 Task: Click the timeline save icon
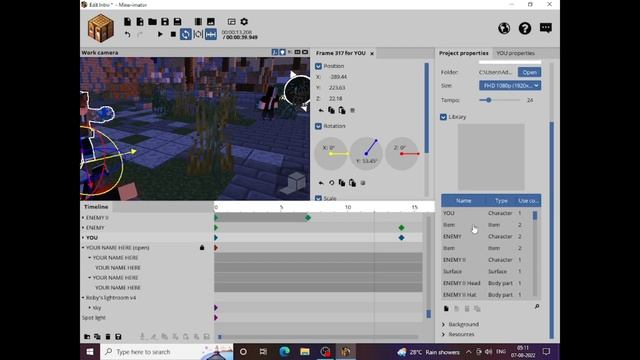click(x=118, y=337)
